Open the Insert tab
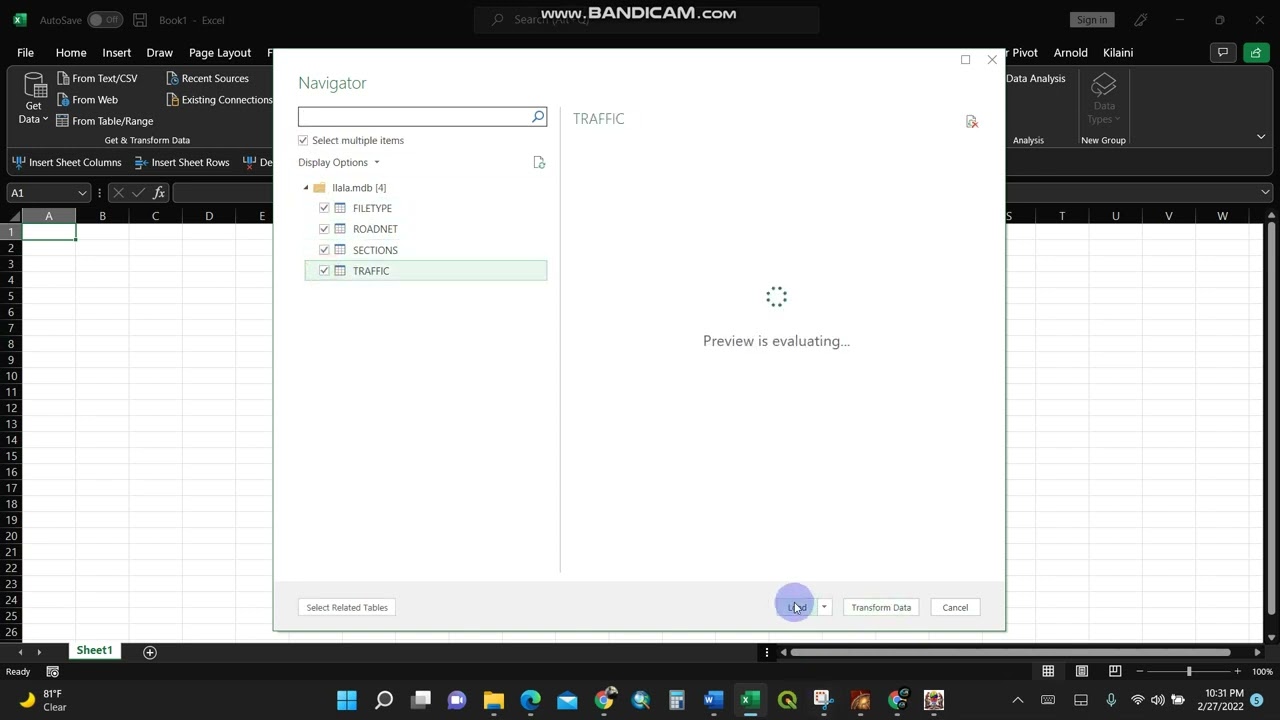 tap(116, 53)
